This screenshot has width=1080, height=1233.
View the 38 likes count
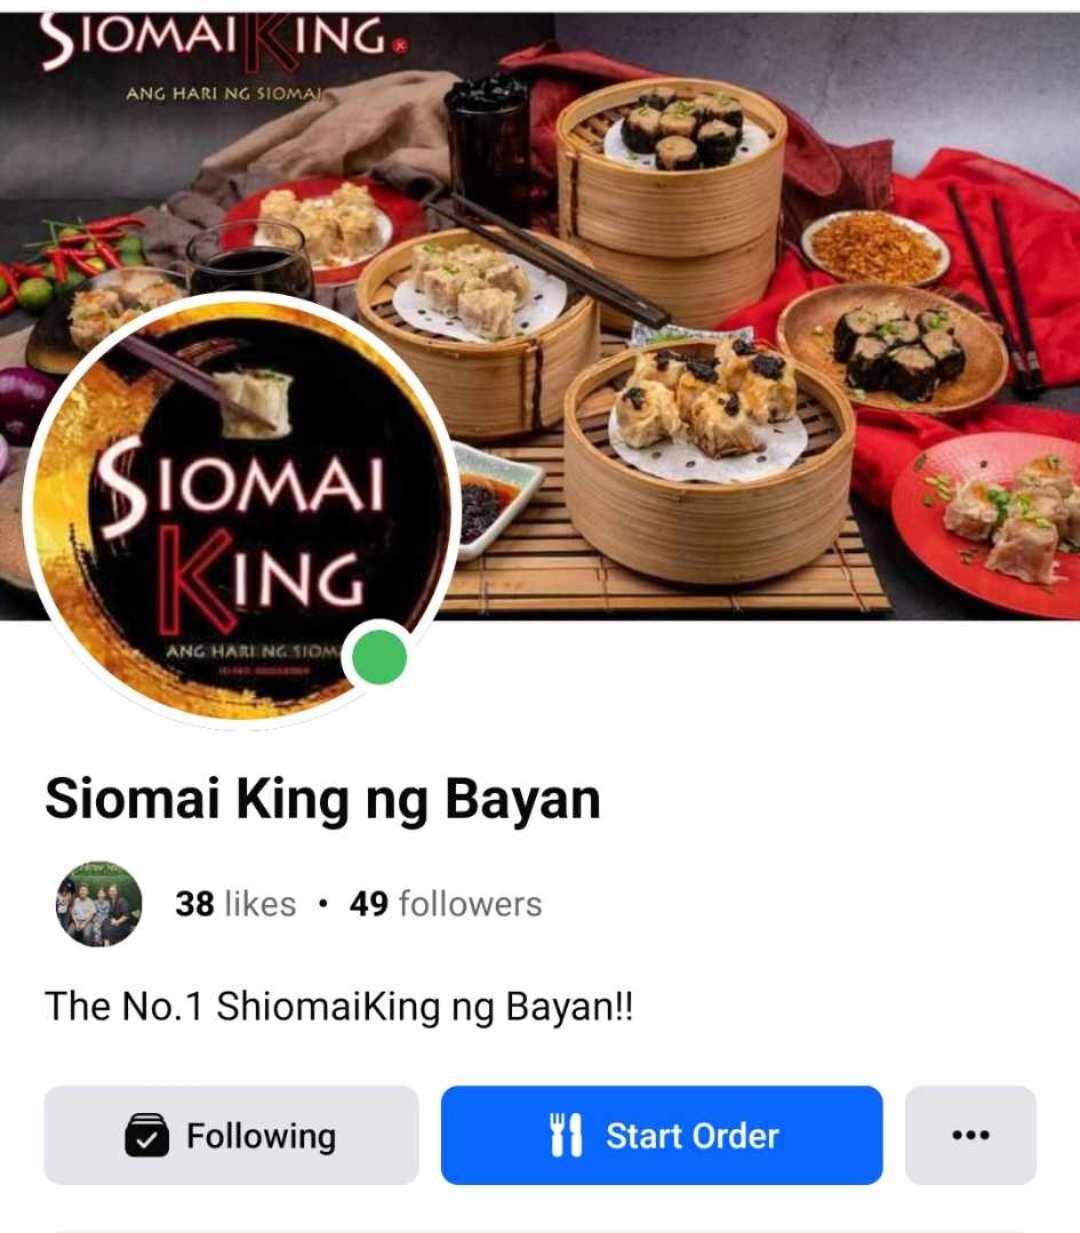click(236, 903)
